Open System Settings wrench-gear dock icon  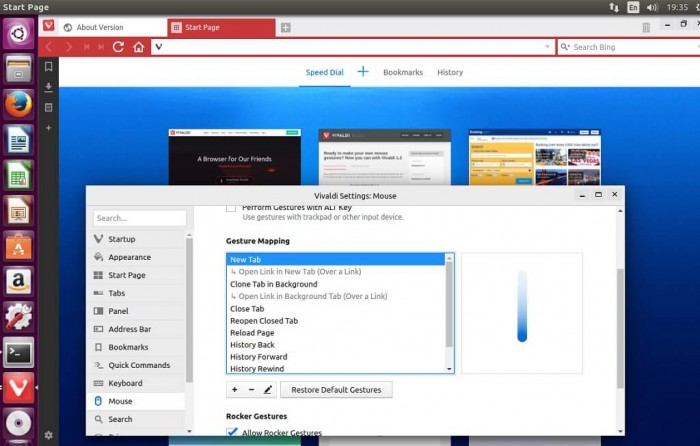coord(18,317)
